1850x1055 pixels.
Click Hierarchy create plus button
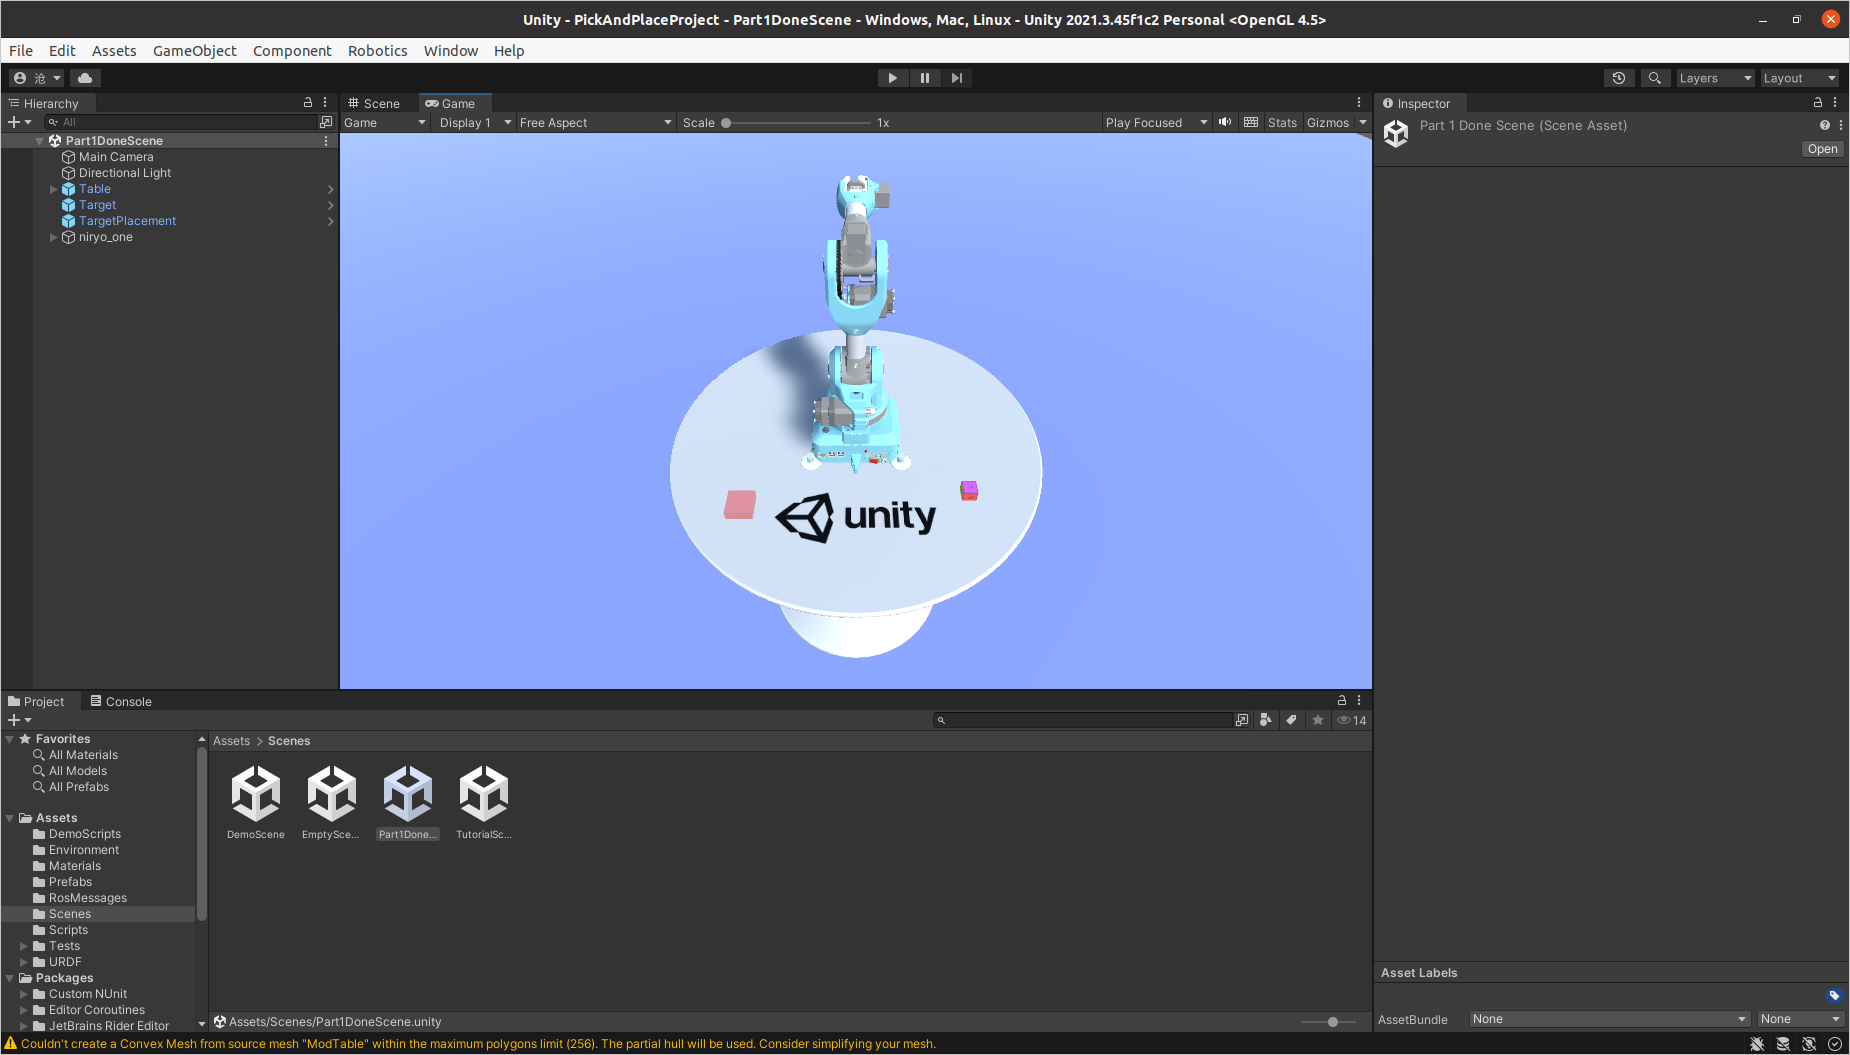click(19, 122)
